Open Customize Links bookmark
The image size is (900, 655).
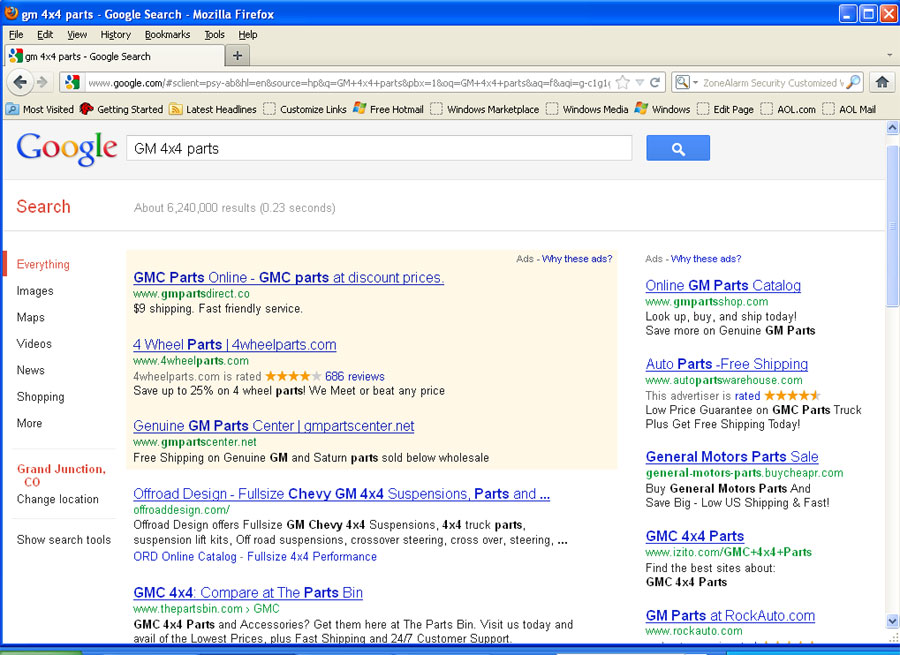305,109
